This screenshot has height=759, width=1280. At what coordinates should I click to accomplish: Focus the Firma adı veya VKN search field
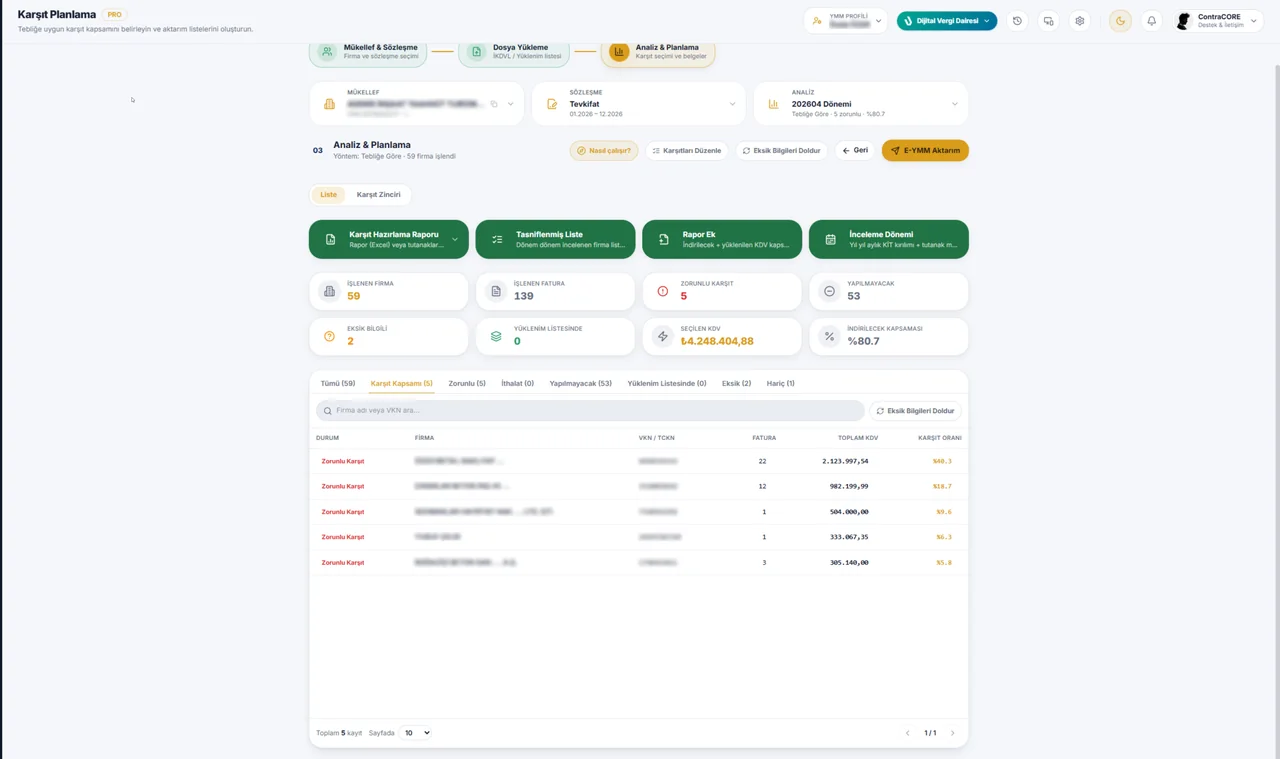point(590,411)
